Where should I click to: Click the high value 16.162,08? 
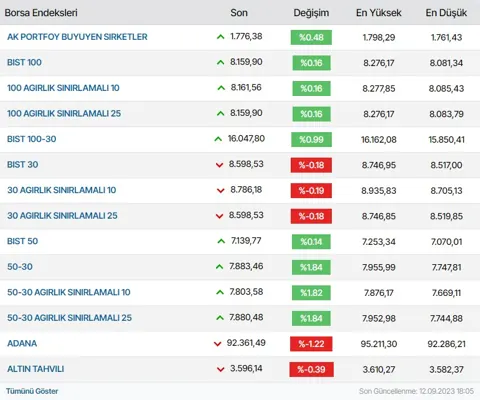pos(379,139)
